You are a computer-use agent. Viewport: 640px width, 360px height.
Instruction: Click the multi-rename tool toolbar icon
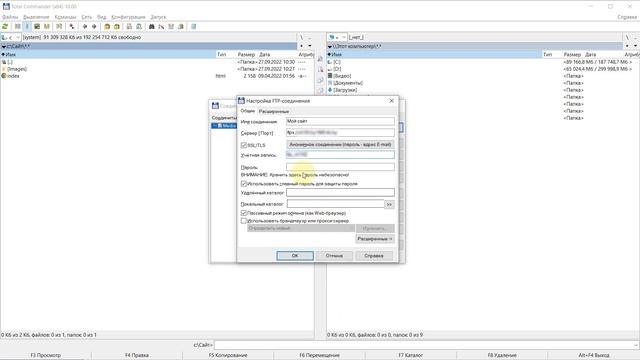point(161,27)
